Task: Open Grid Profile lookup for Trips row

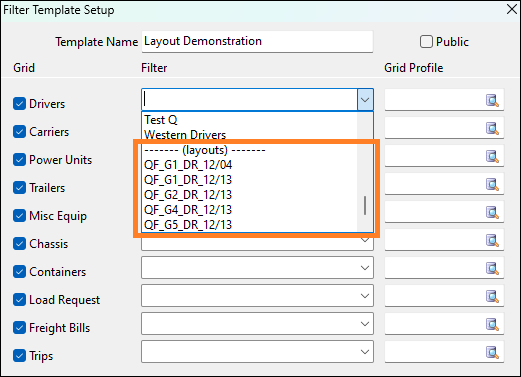Action: coord(492,352)
